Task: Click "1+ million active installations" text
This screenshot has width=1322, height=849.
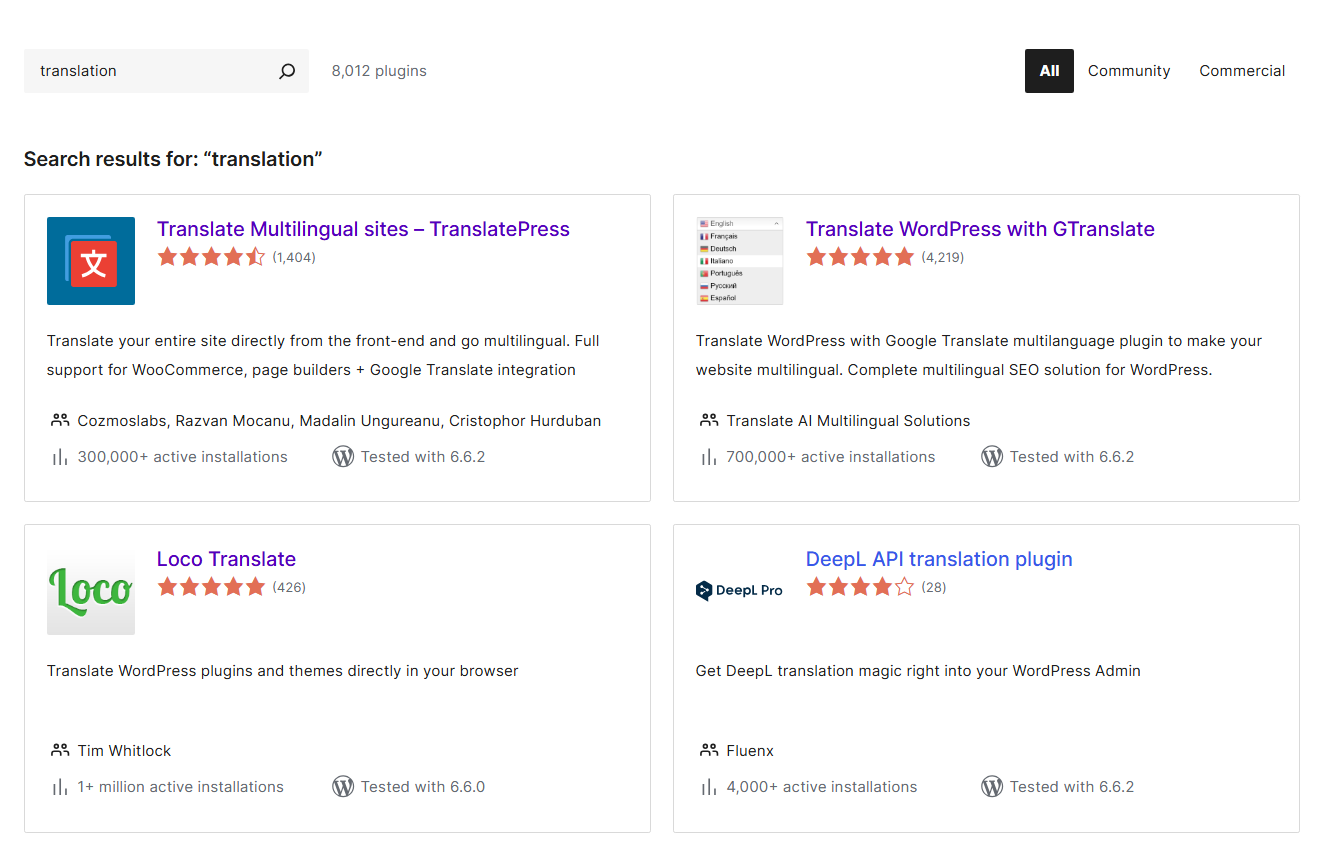Action: pyautogui.click(x=181, y=787)
